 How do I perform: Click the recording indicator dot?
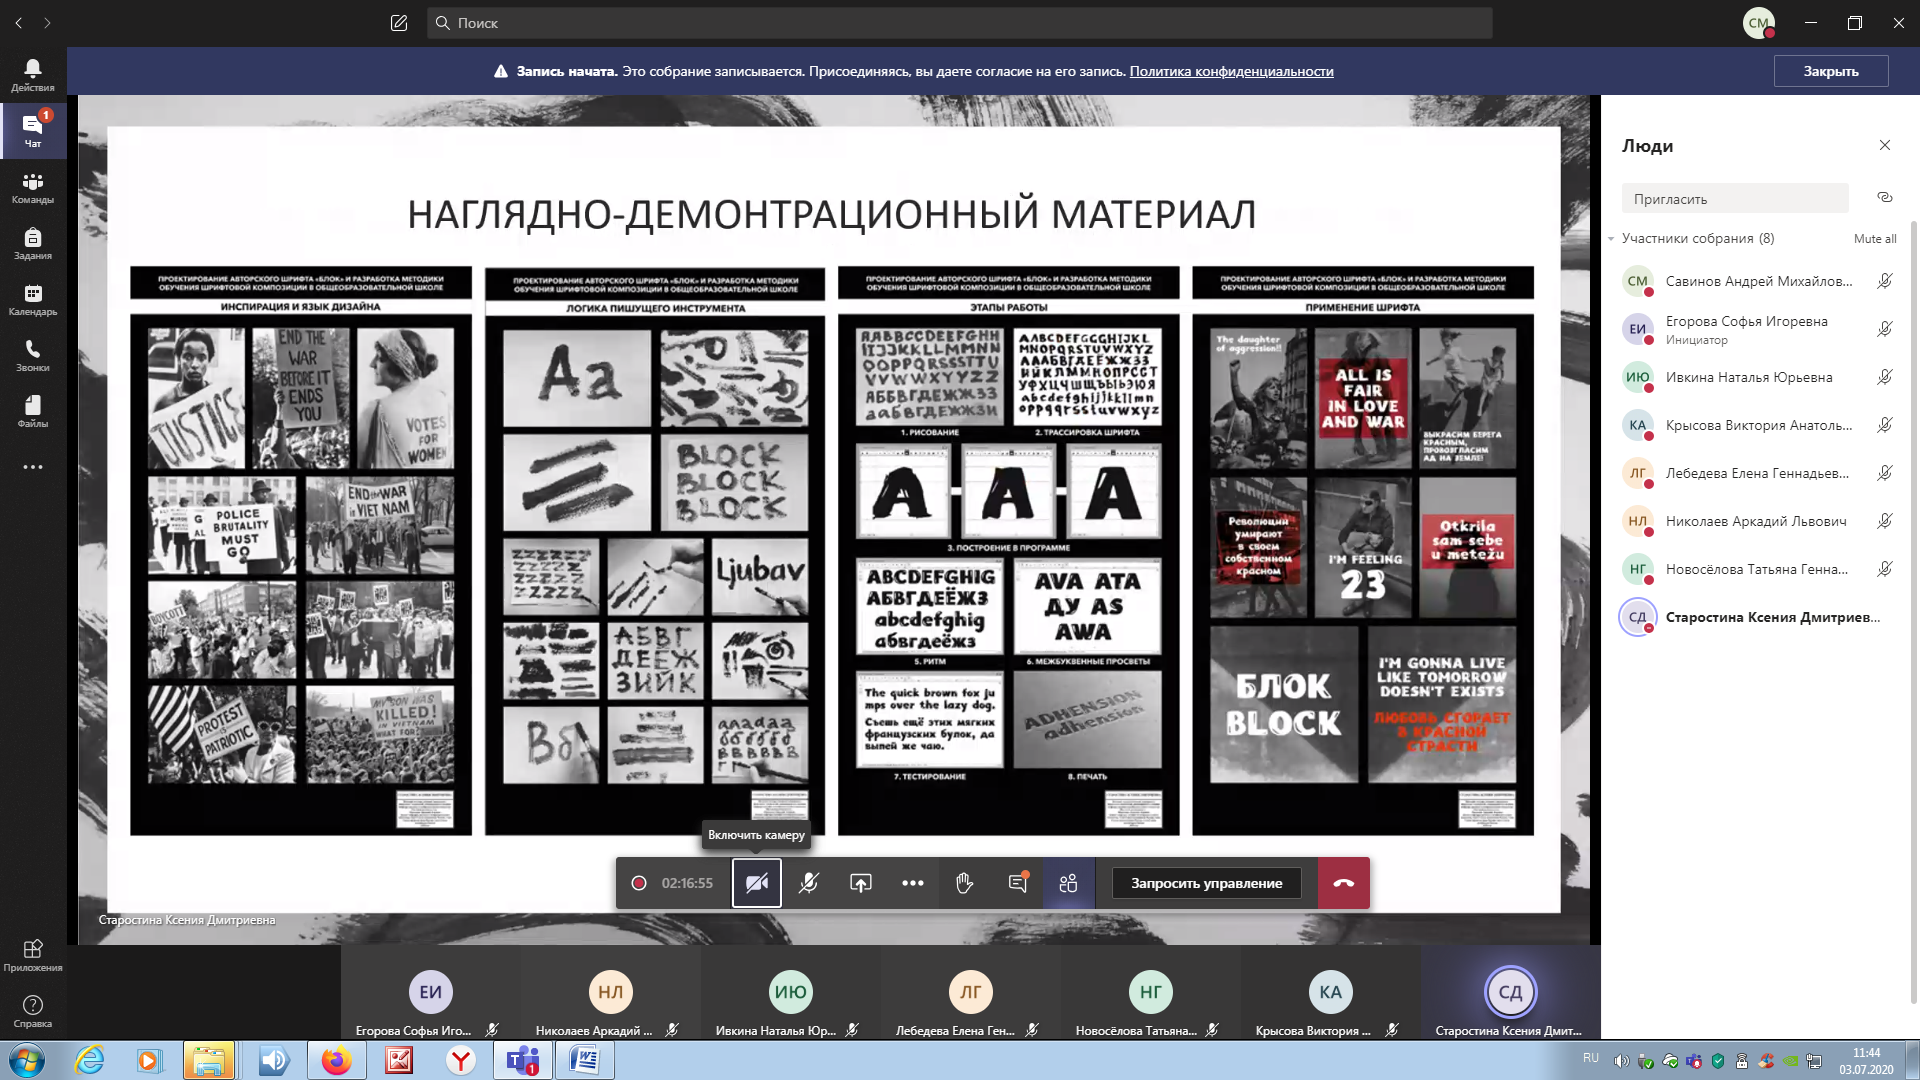pyautogui.click(x=639, y=883)
